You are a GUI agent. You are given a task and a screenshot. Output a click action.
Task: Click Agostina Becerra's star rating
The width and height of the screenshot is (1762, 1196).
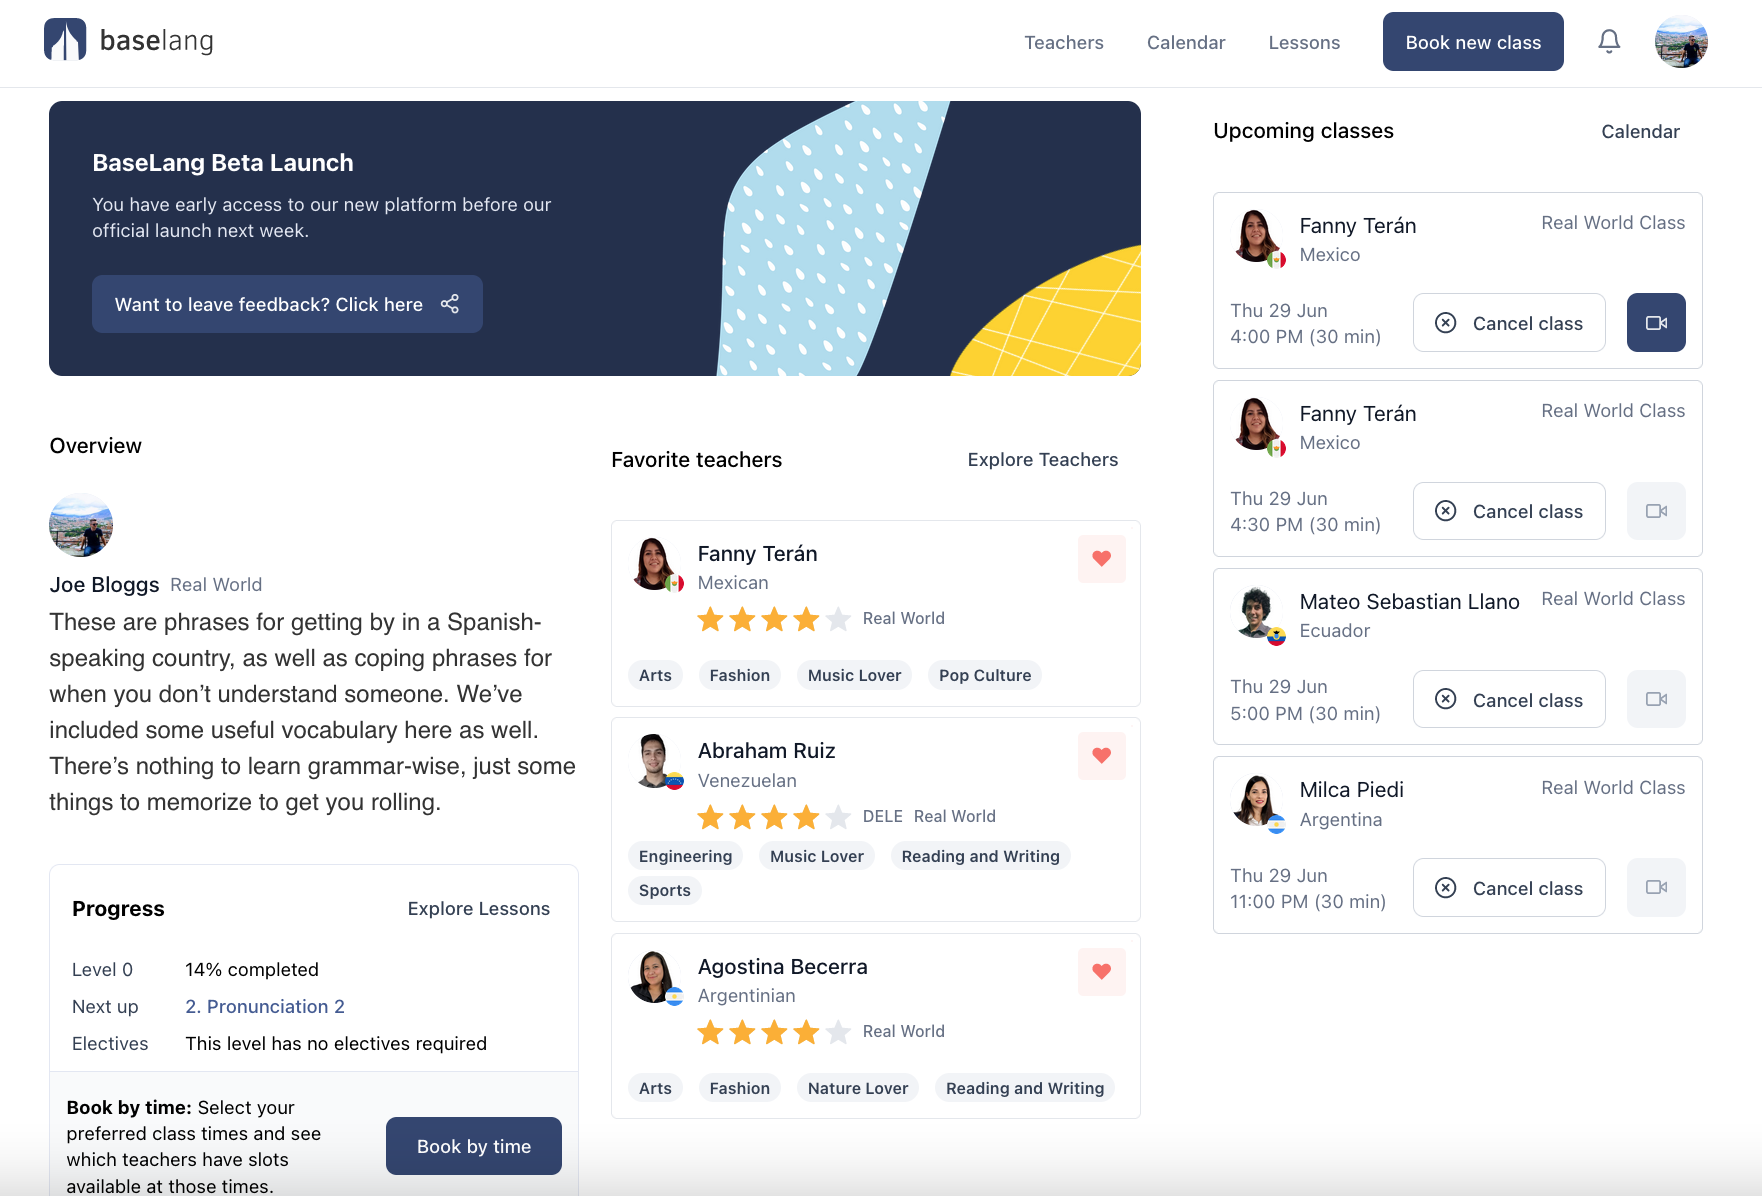coord(774,1032)
